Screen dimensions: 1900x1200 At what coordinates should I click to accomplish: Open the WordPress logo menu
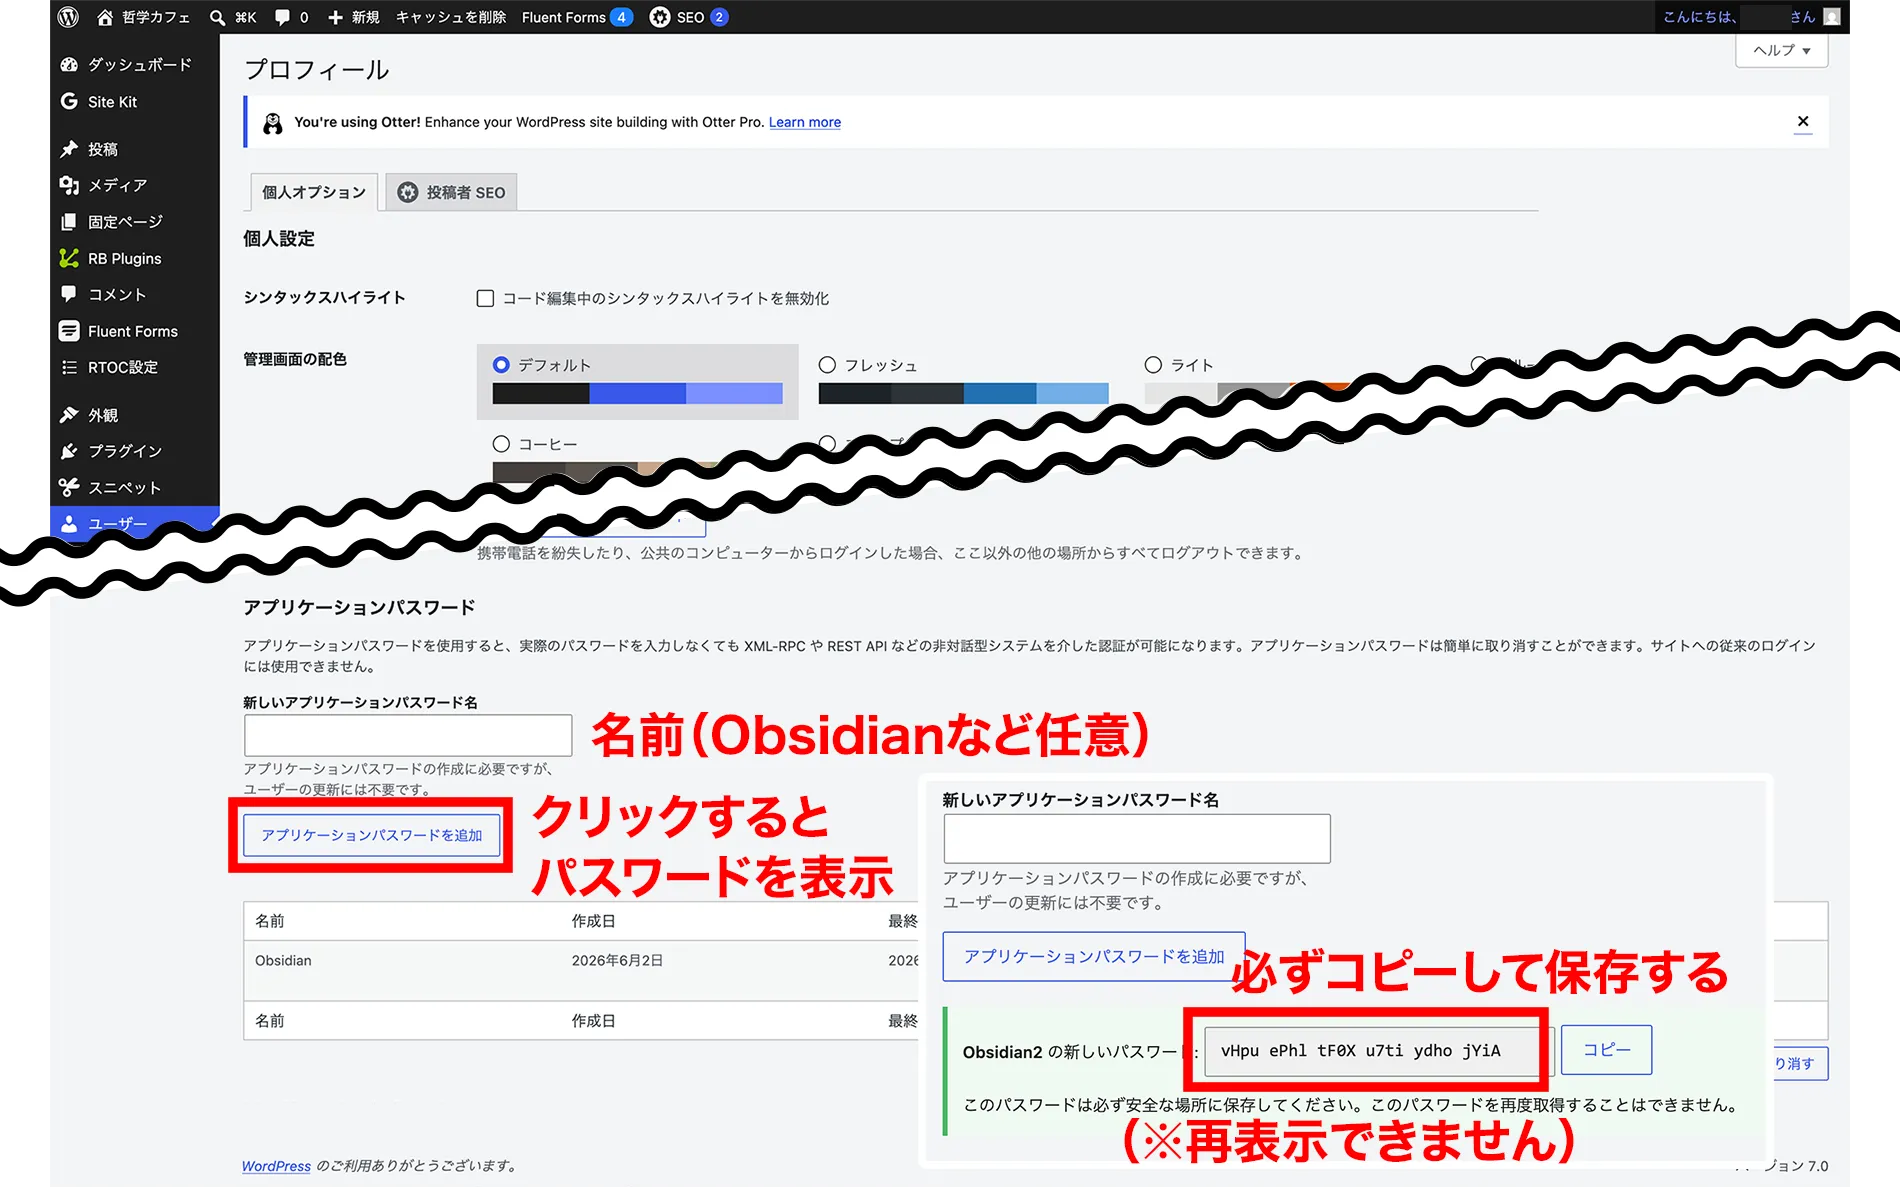[68, 17]
